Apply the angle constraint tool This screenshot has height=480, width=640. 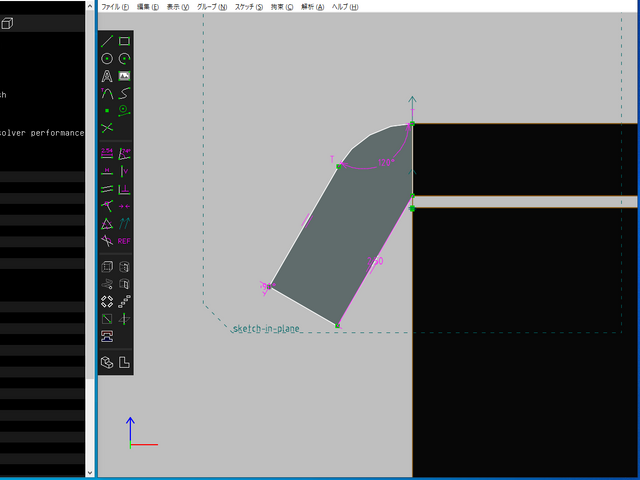pyautogui.click(x=124, y=153)
